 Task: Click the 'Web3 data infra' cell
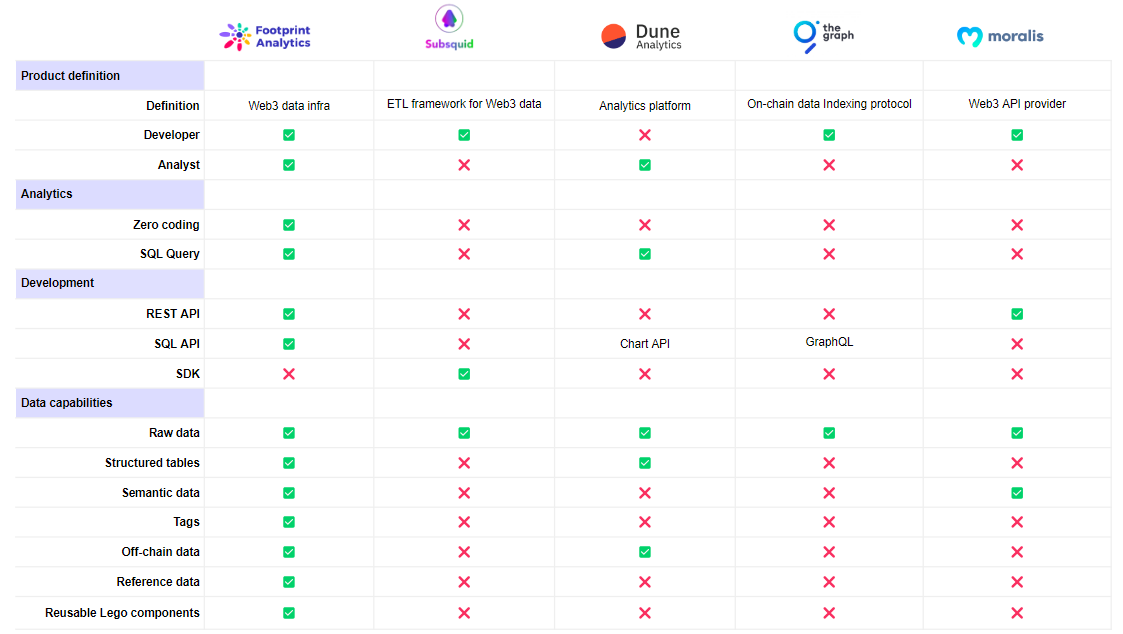click(x=289, y=105)
